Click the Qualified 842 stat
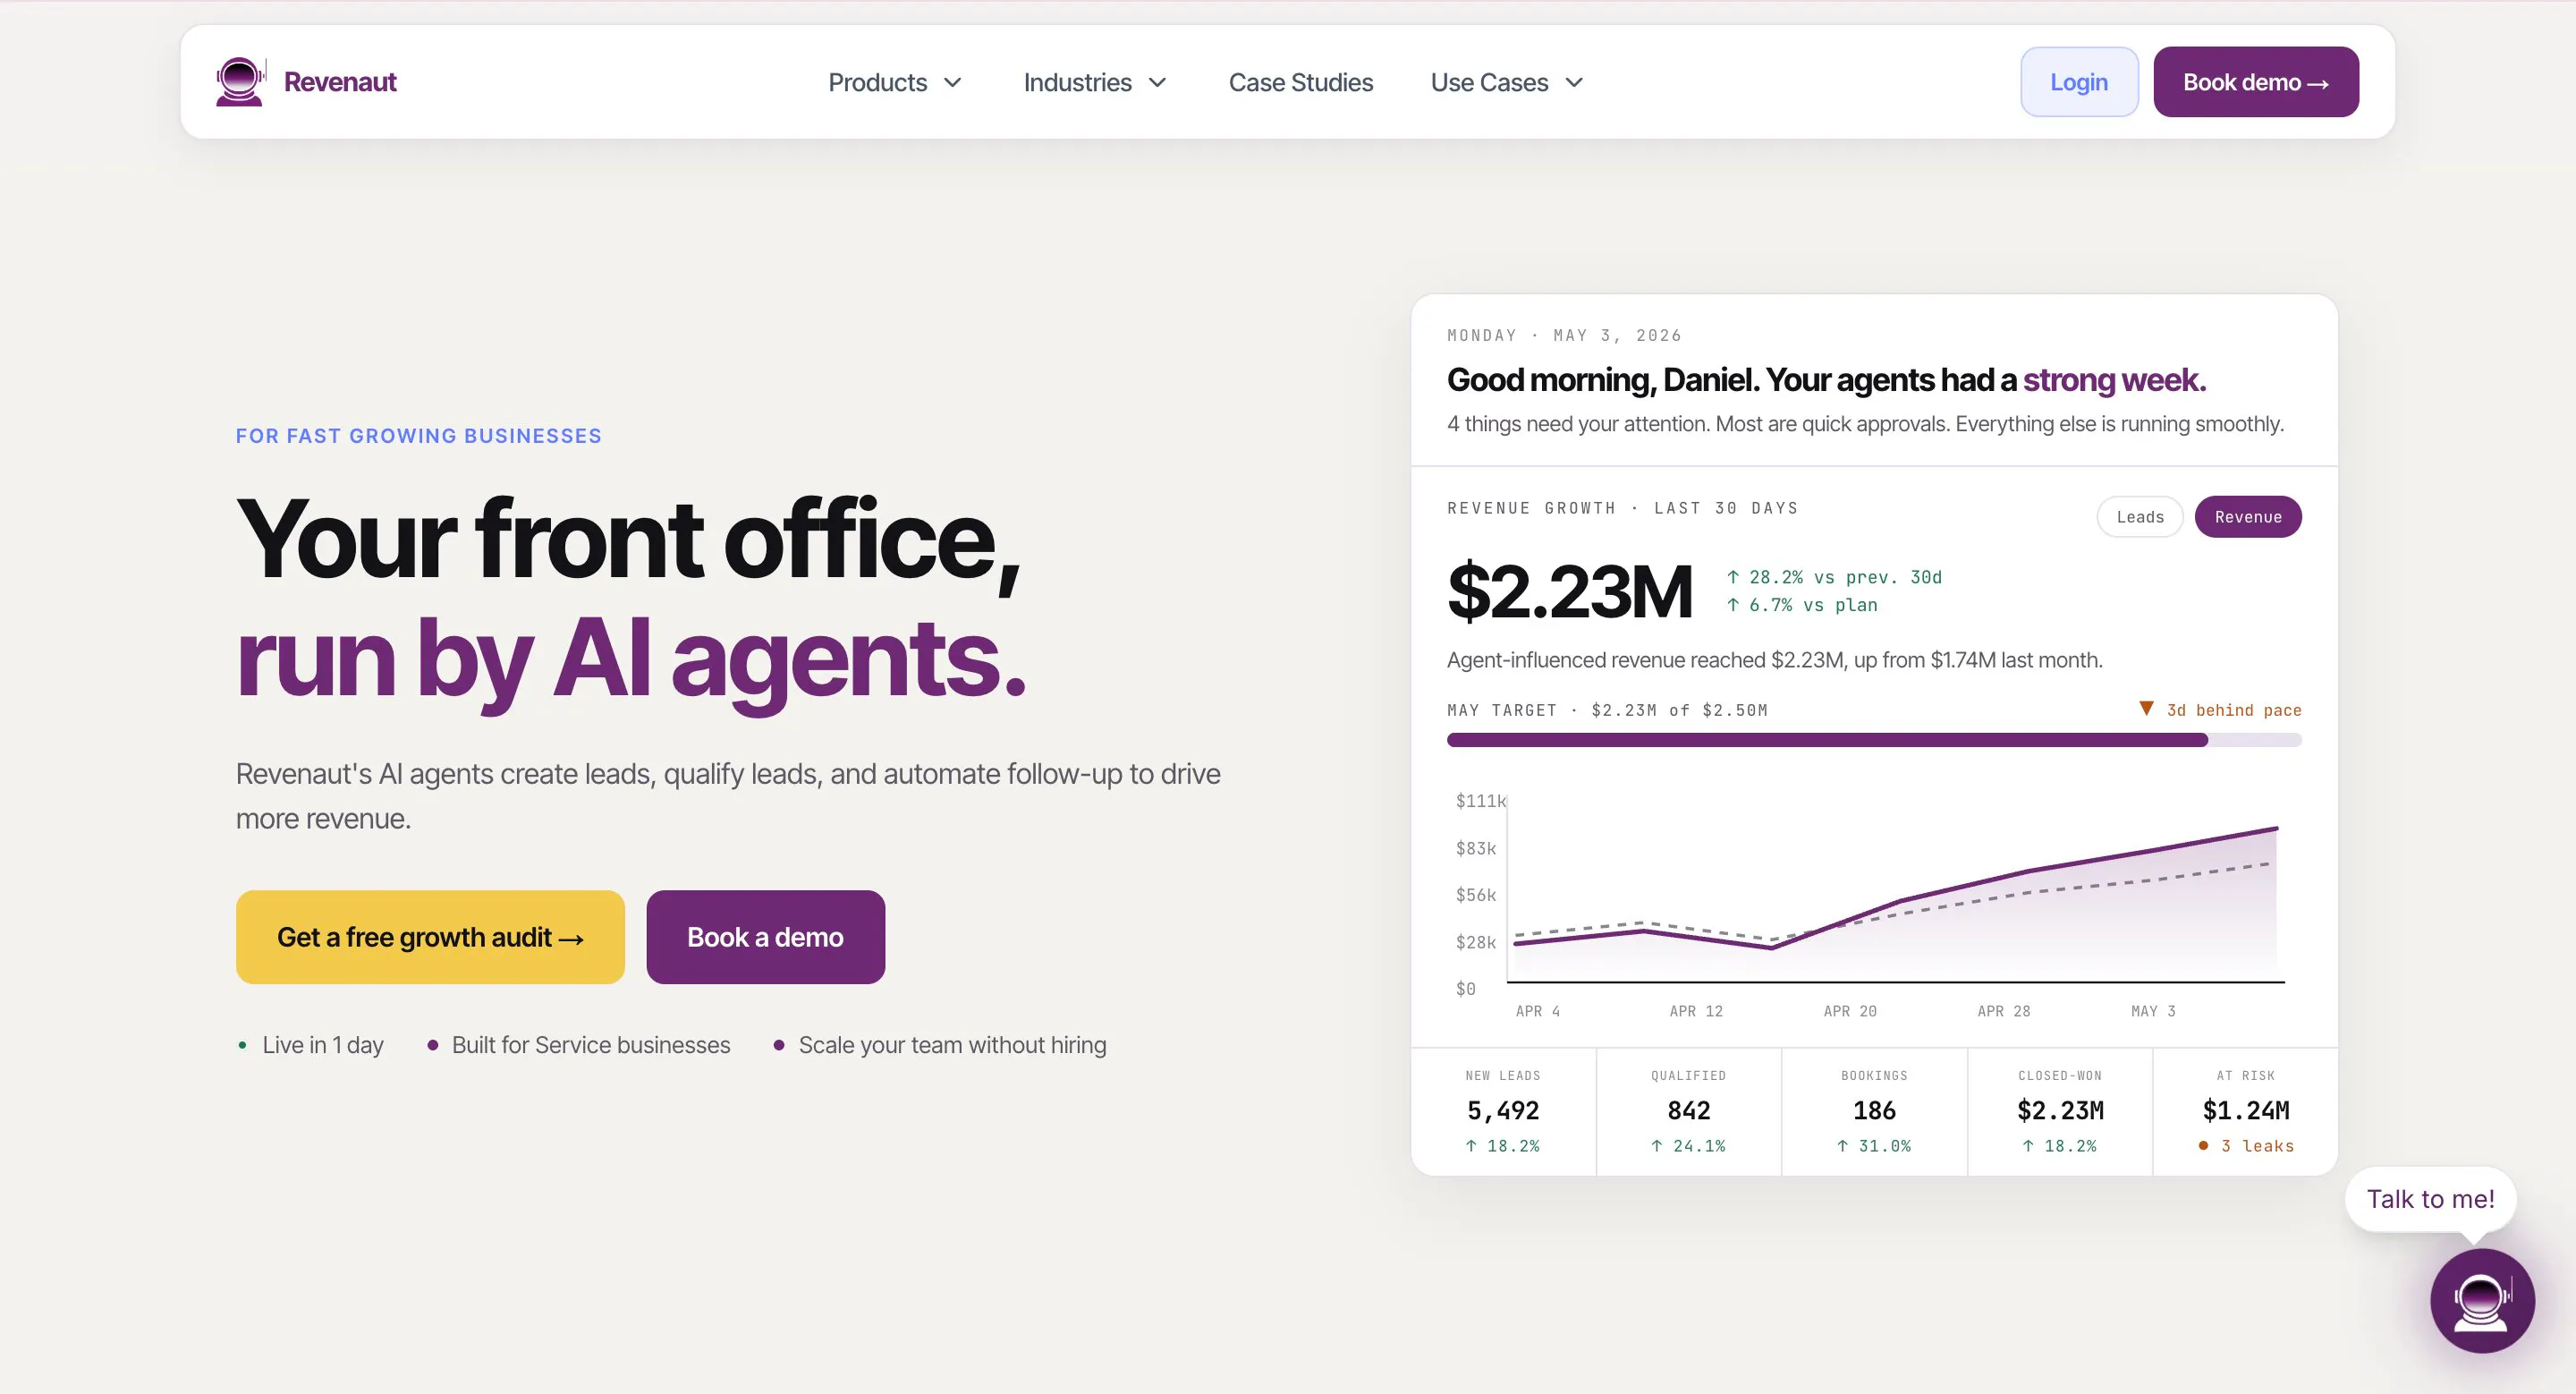The width and height of the screenshot is (2576, 1394). click(x=1689, y=1111)
